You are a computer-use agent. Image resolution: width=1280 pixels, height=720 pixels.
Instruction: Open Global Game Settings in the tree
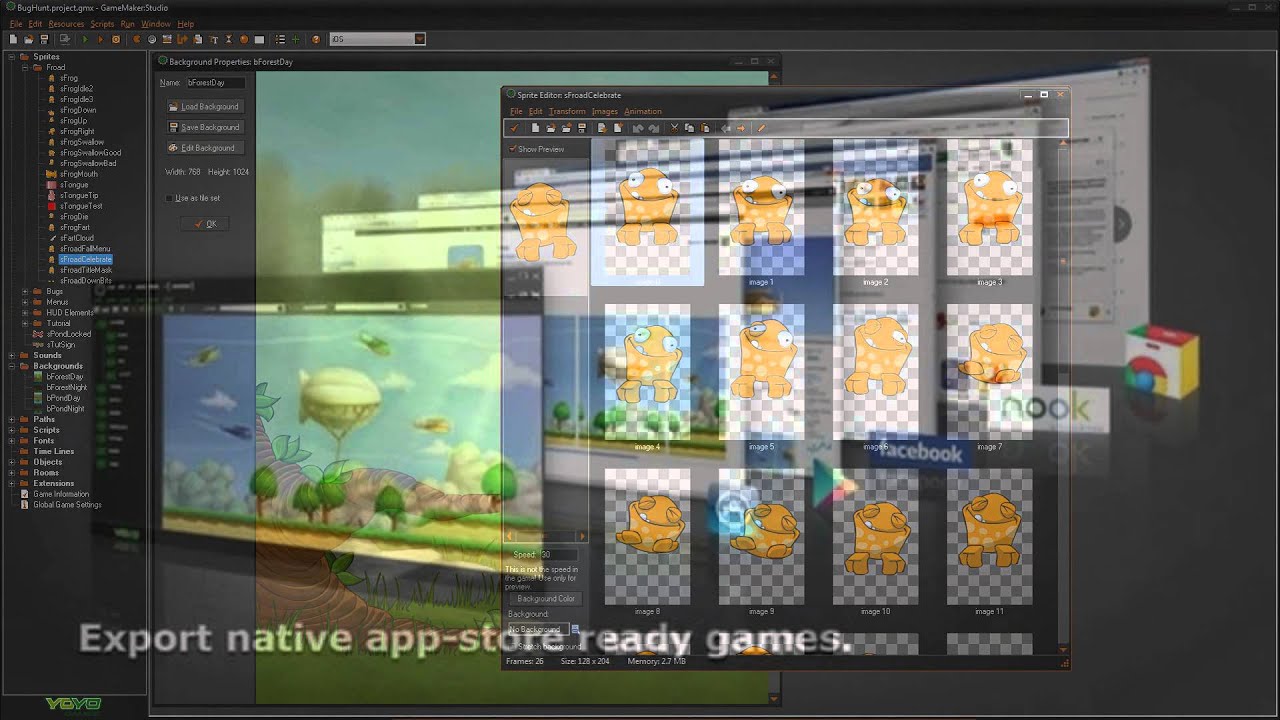tap(67, 505)
